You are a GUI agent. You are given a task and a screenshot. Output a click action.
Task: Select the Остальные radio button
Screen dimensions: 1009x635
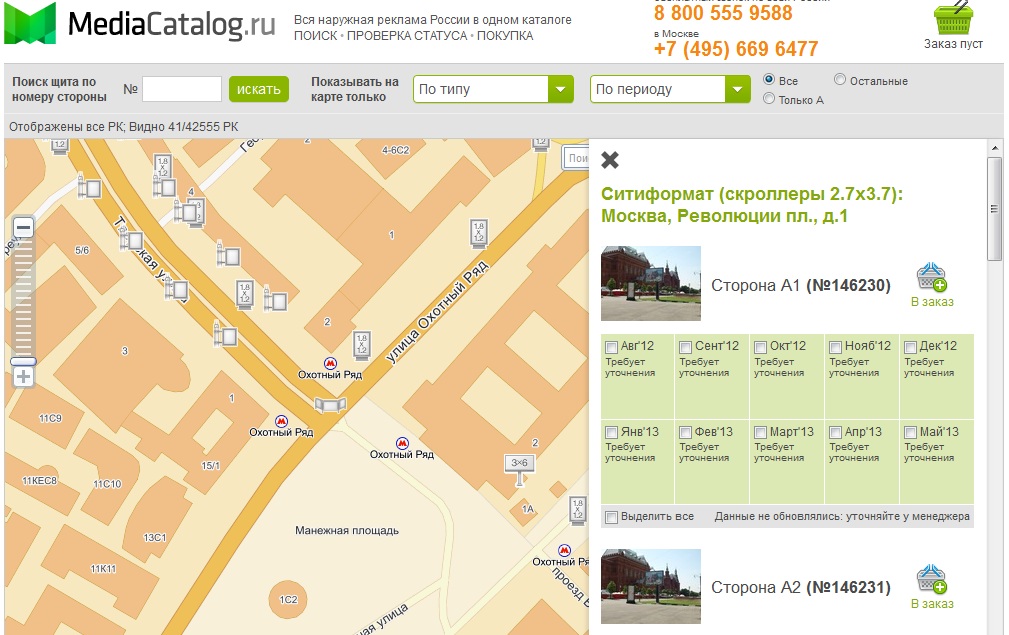(840, 80)
